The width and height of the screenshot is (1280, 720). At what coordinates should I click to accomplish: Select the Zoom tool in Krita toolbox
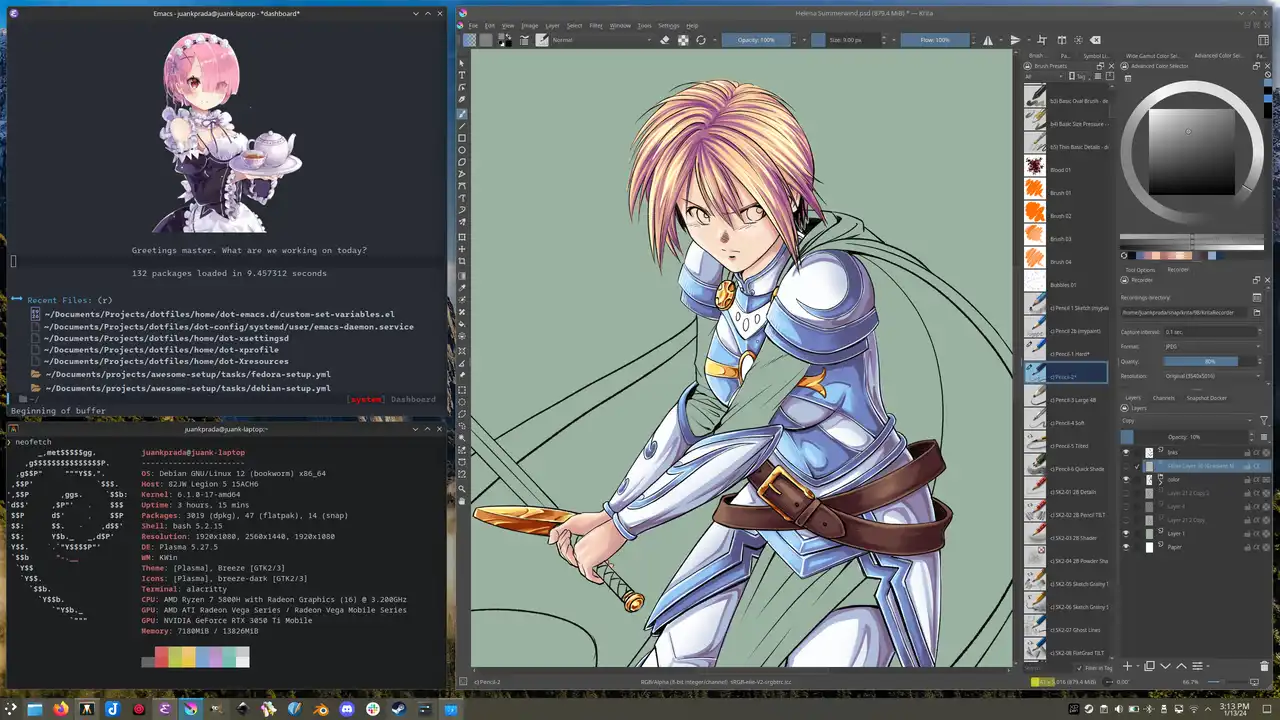(x=462, y=488)
